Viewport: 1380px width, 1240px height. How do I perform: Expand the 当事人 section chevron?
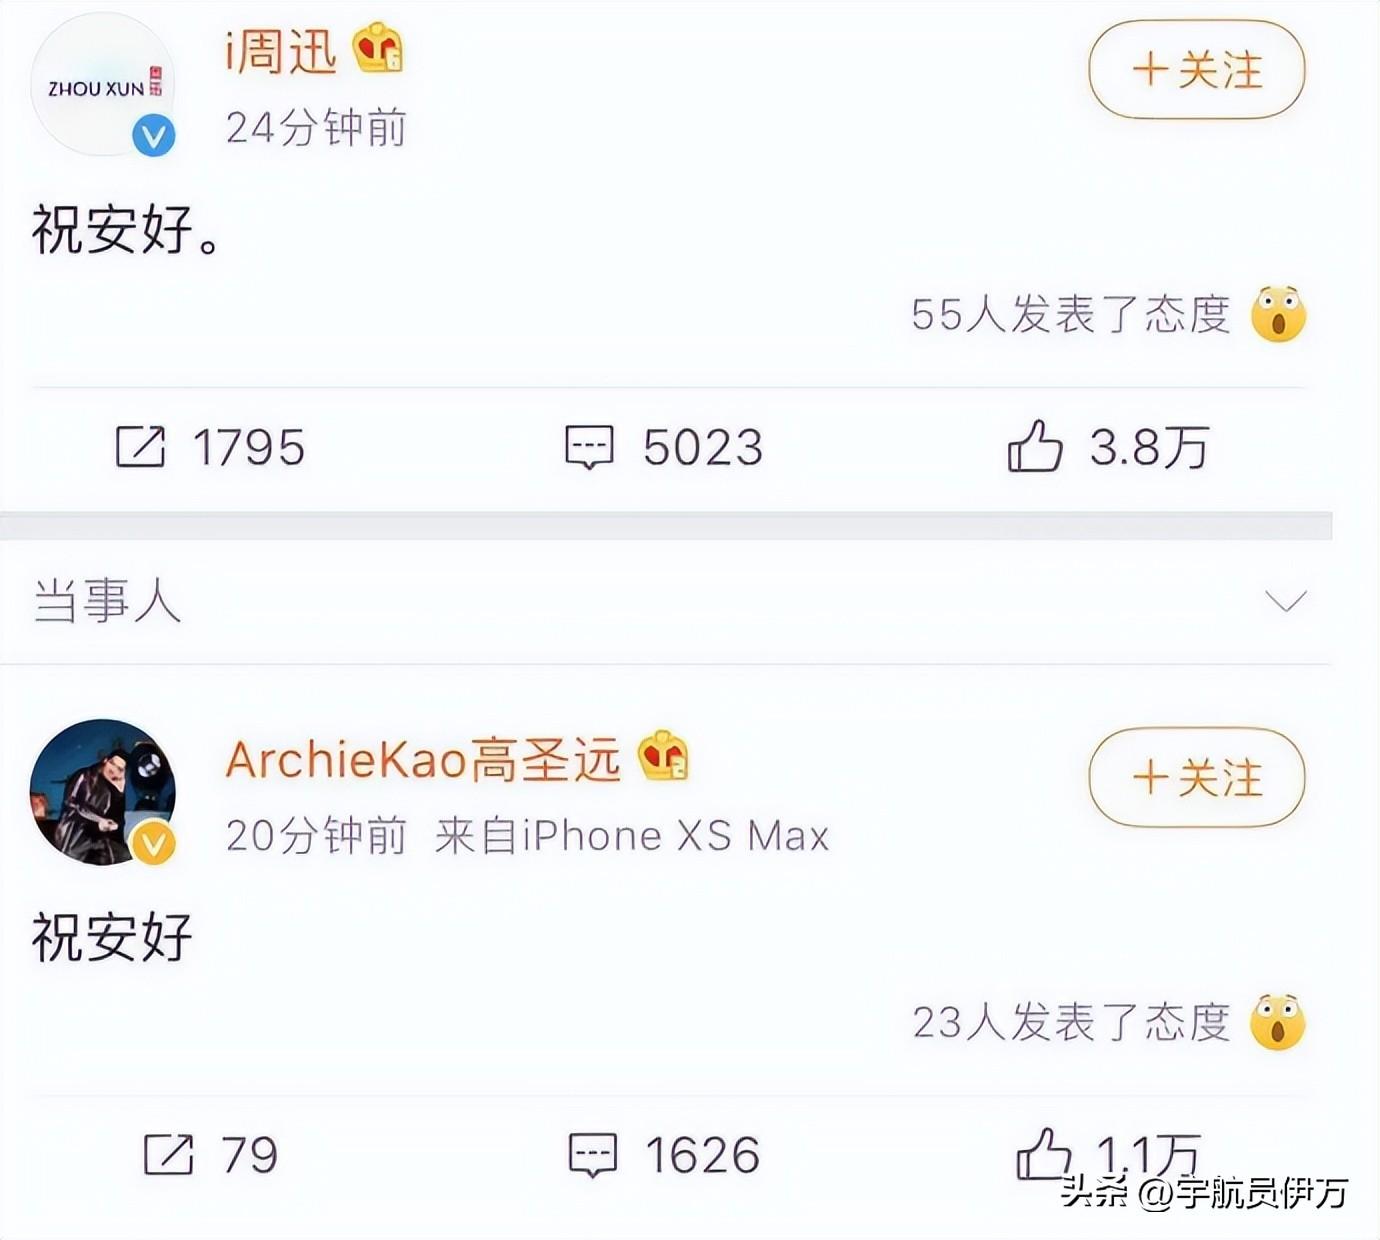(x=1286, y=600)
